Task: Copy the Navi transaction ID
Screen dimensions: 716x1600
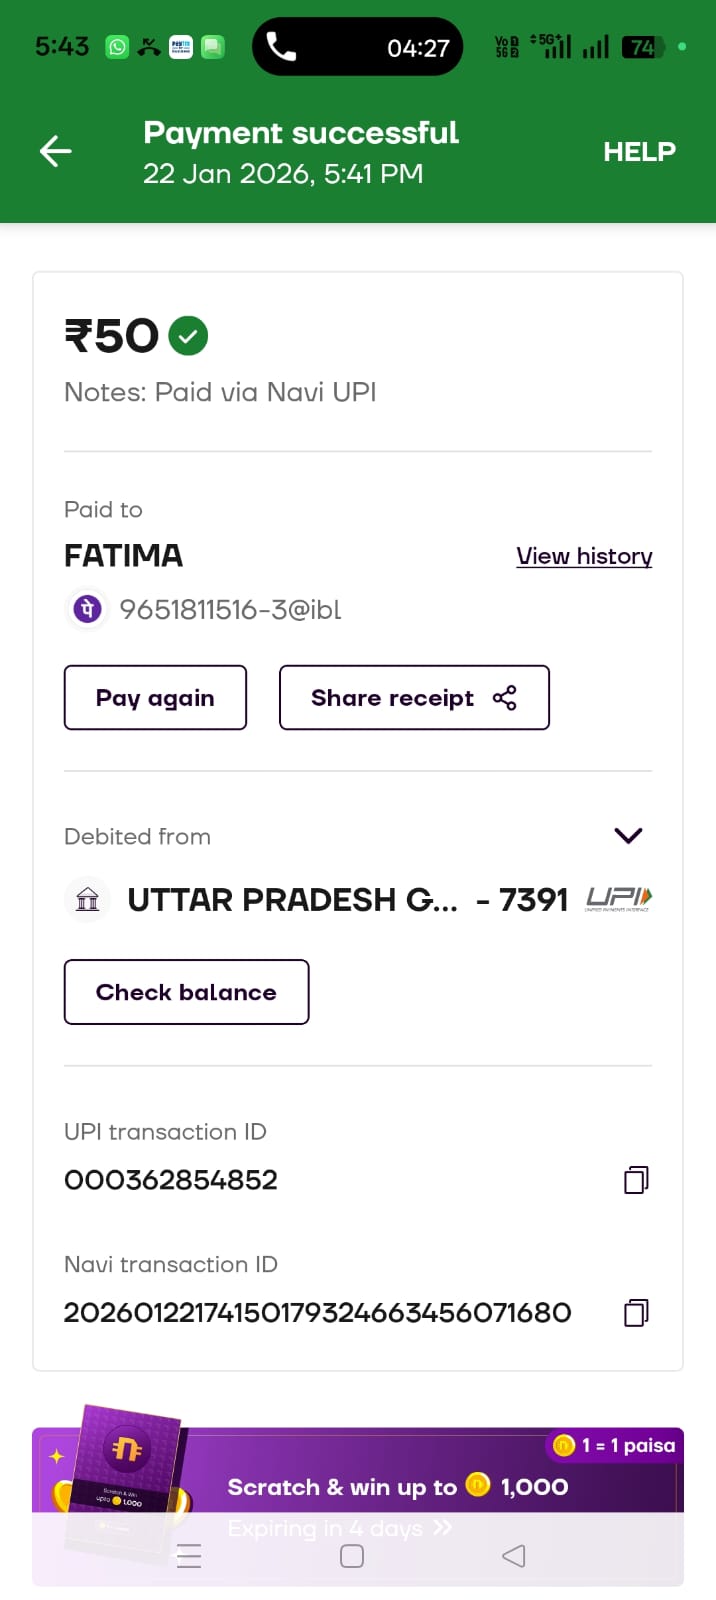Action: 636,1312
